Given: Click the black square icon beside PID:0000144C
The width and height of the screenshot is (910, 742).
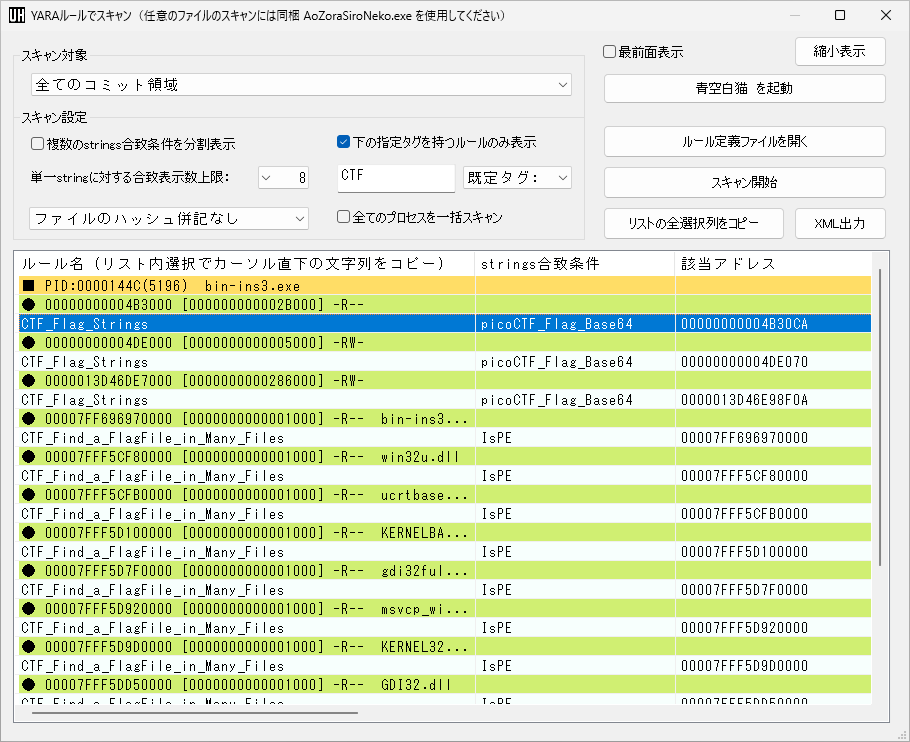Looking at the screenshot, I should pyautogui.click(x=29, y=286).
